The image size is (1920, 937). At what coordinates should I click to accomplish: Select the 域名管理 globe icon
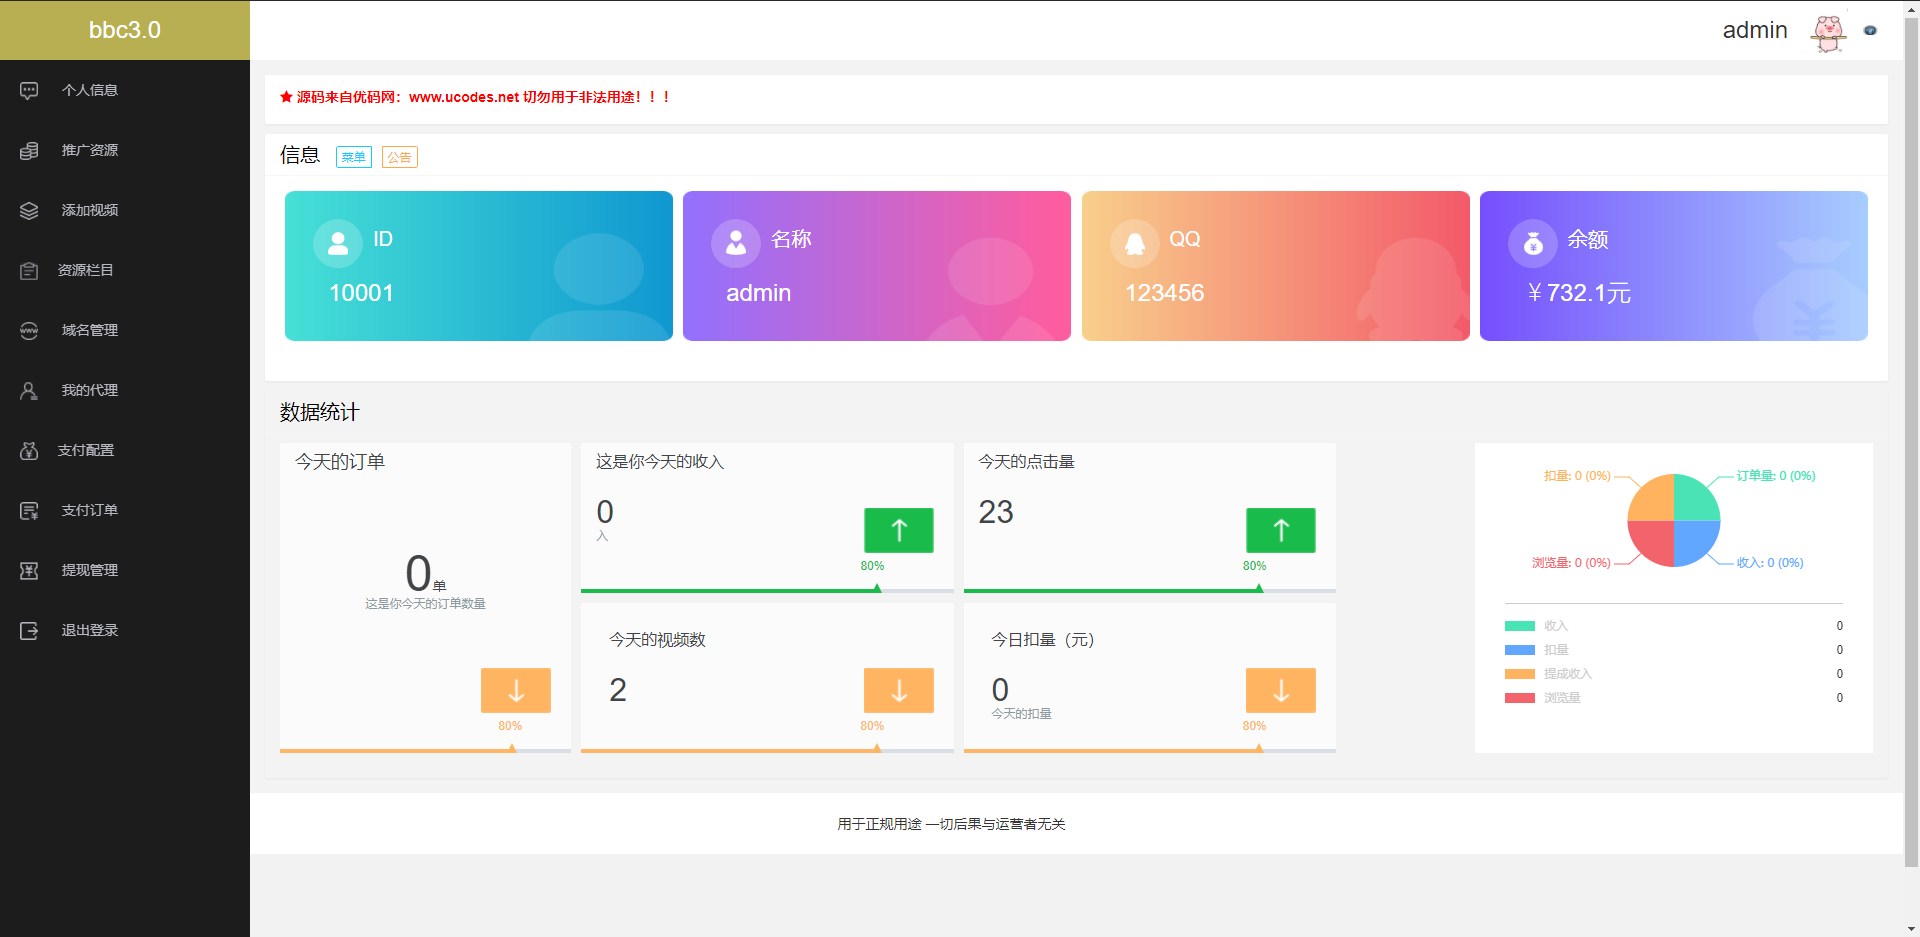point(28,330)
